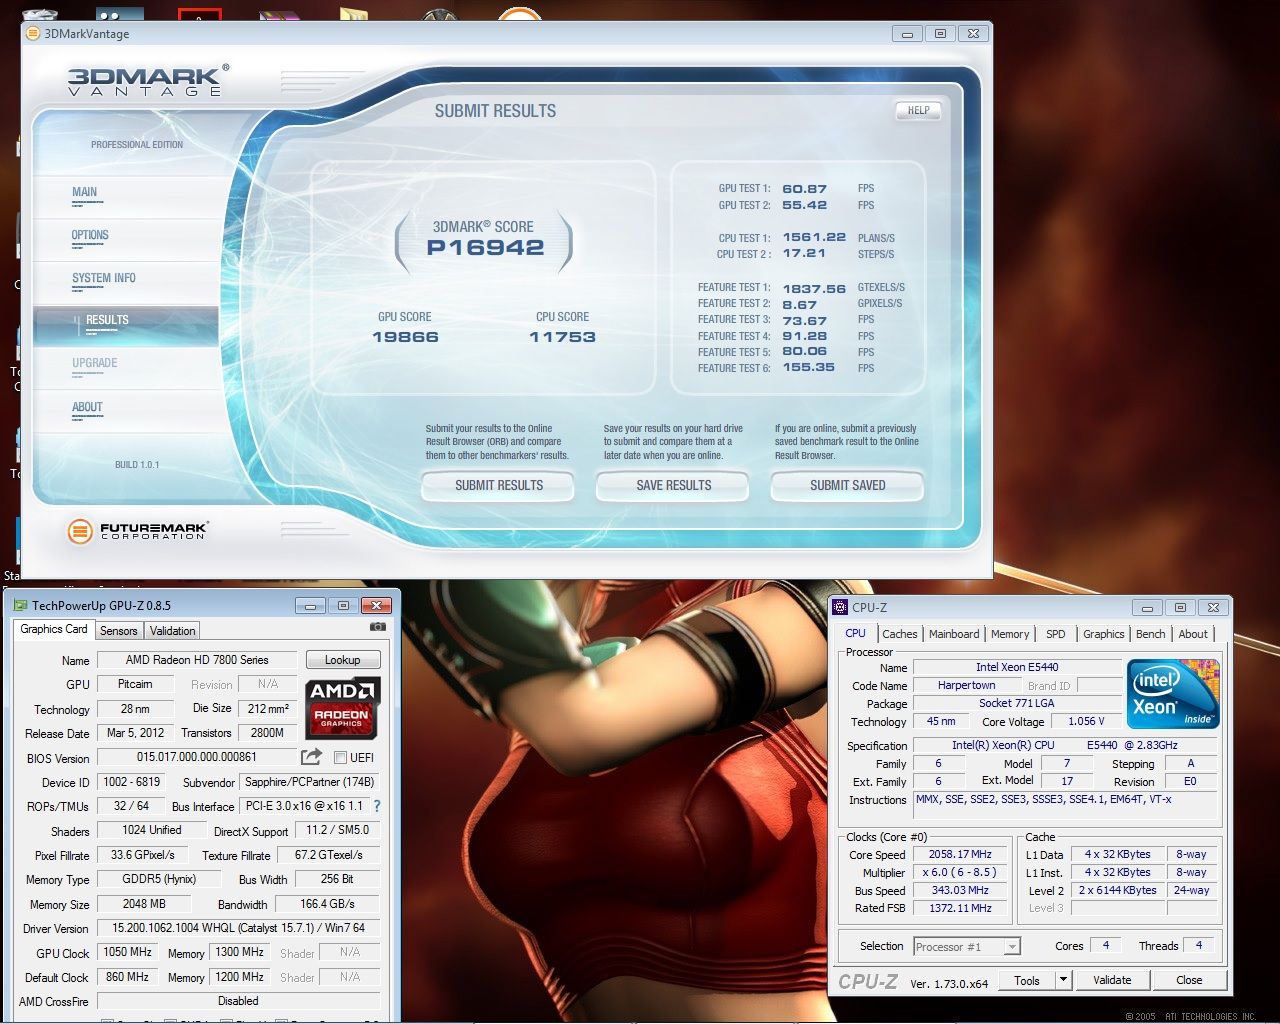
Task: Toggle the UEFI checkbox in GPU-Z
Action: coord(340,757)
